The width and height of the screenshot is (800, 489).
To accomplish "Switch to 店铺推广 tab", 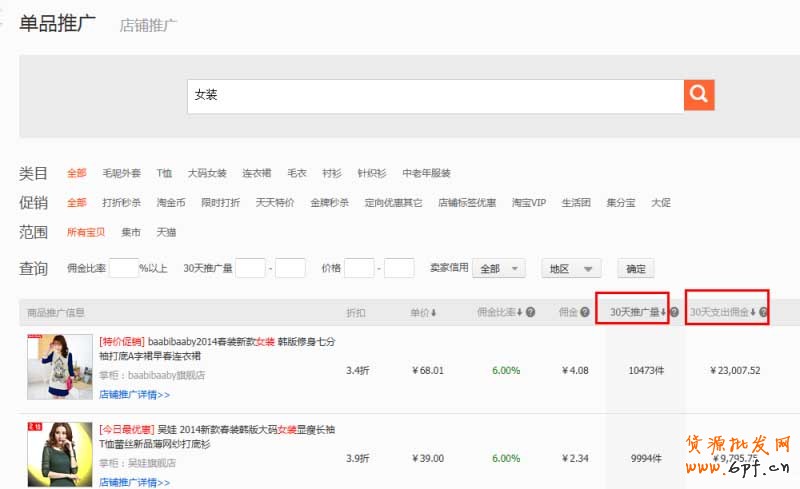I will (148, 25).
